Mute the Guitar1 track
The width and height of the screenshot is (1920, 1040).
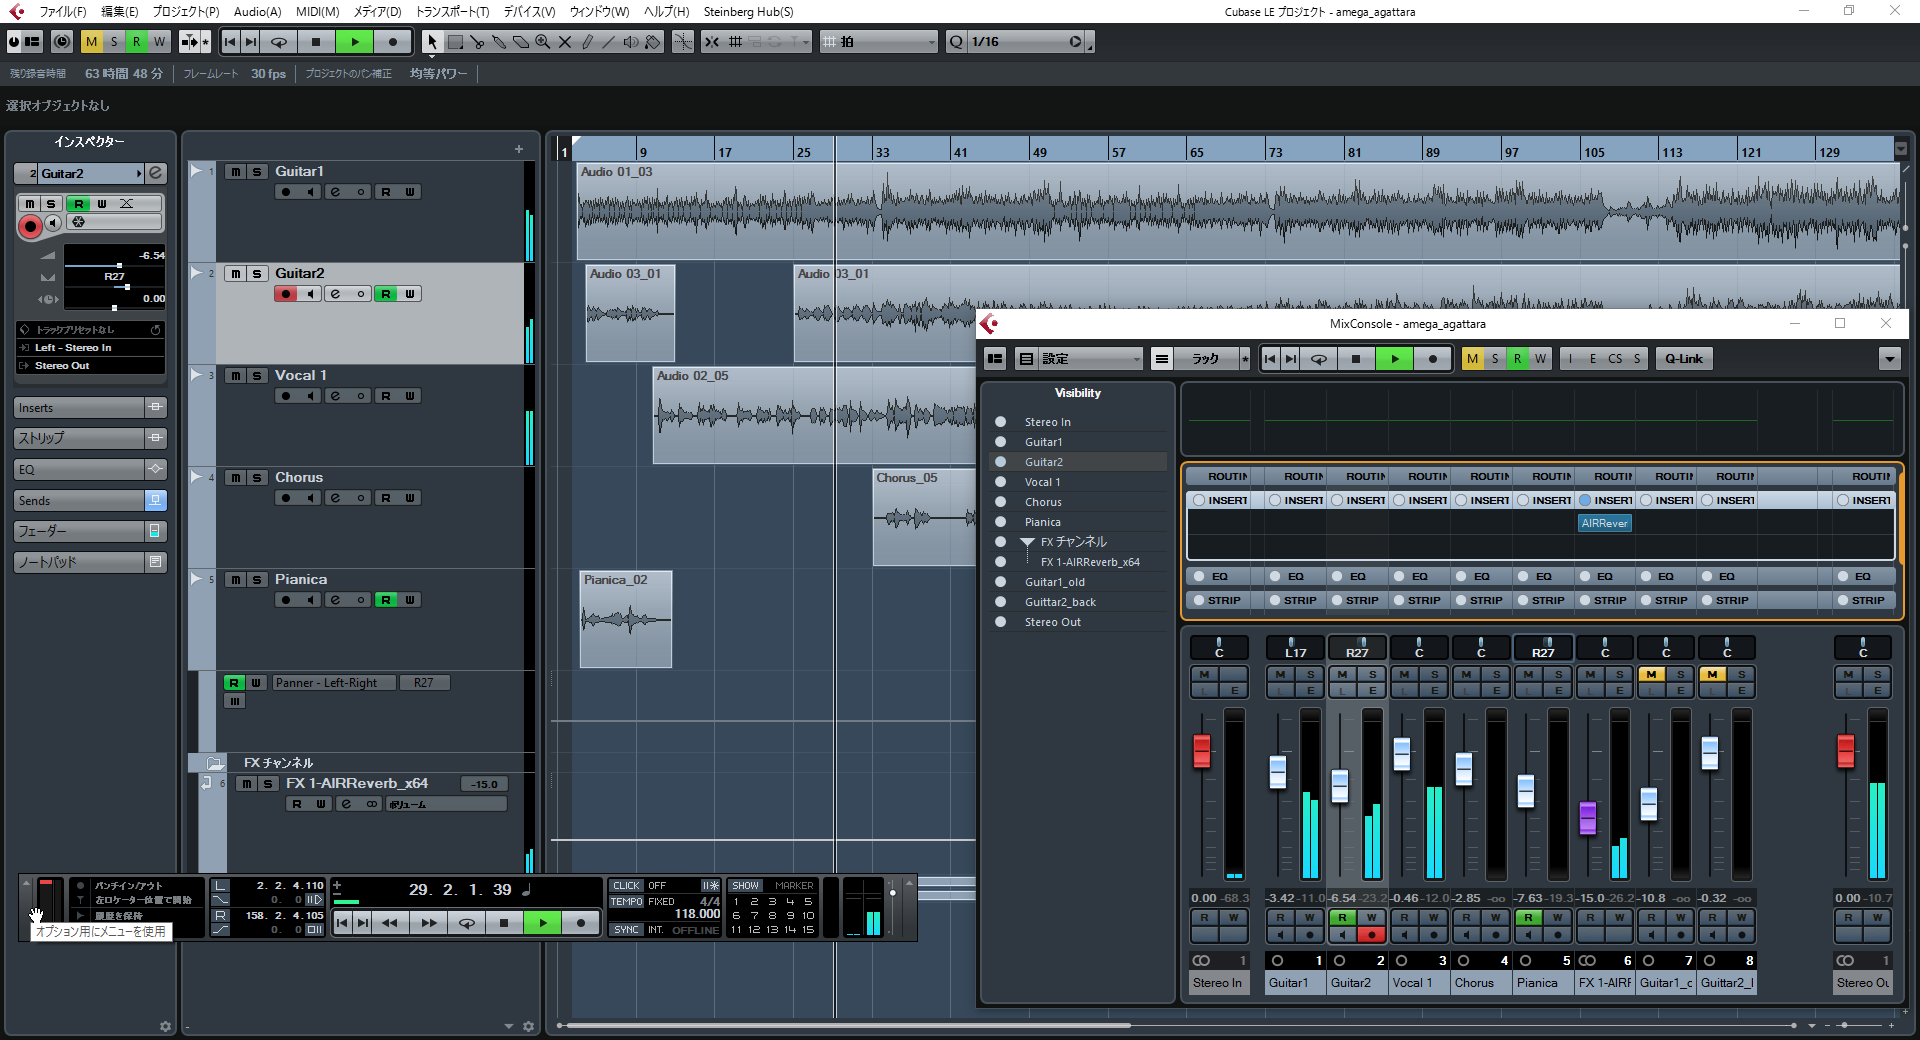click(x=235, y=172)
